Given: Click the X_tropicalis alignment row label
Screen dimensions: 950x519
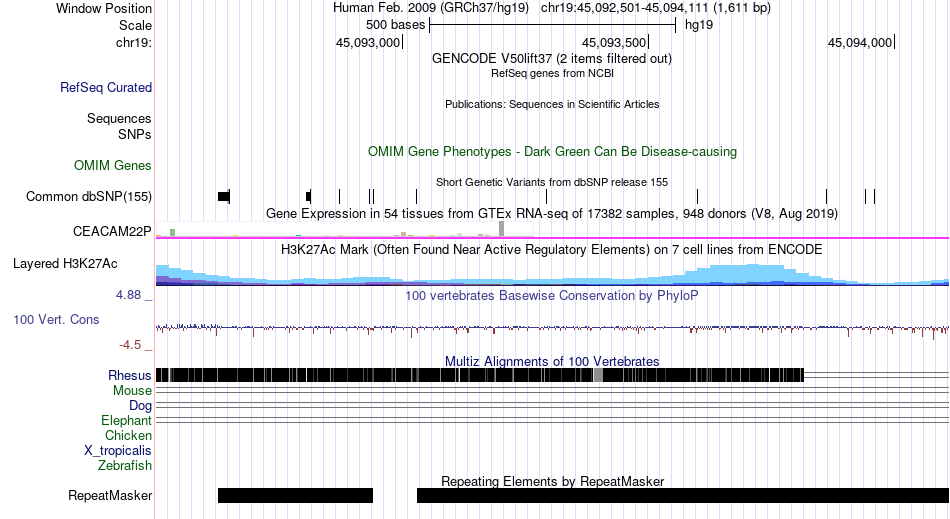Looking at the screenshot, I should [118, 451].
